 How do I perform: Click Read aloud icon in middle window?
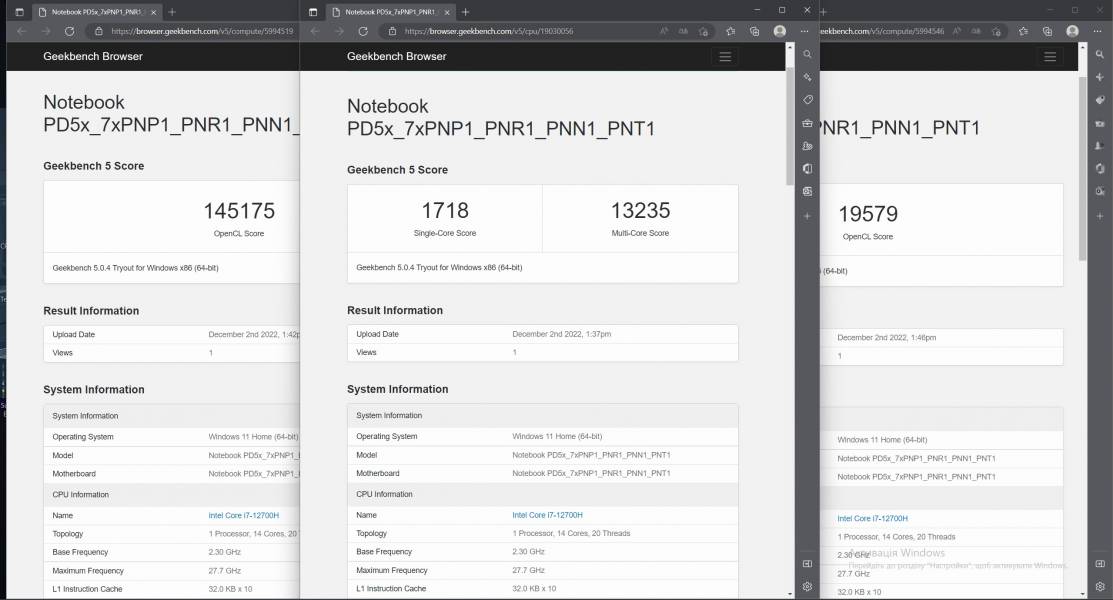(x=664, y=31)
